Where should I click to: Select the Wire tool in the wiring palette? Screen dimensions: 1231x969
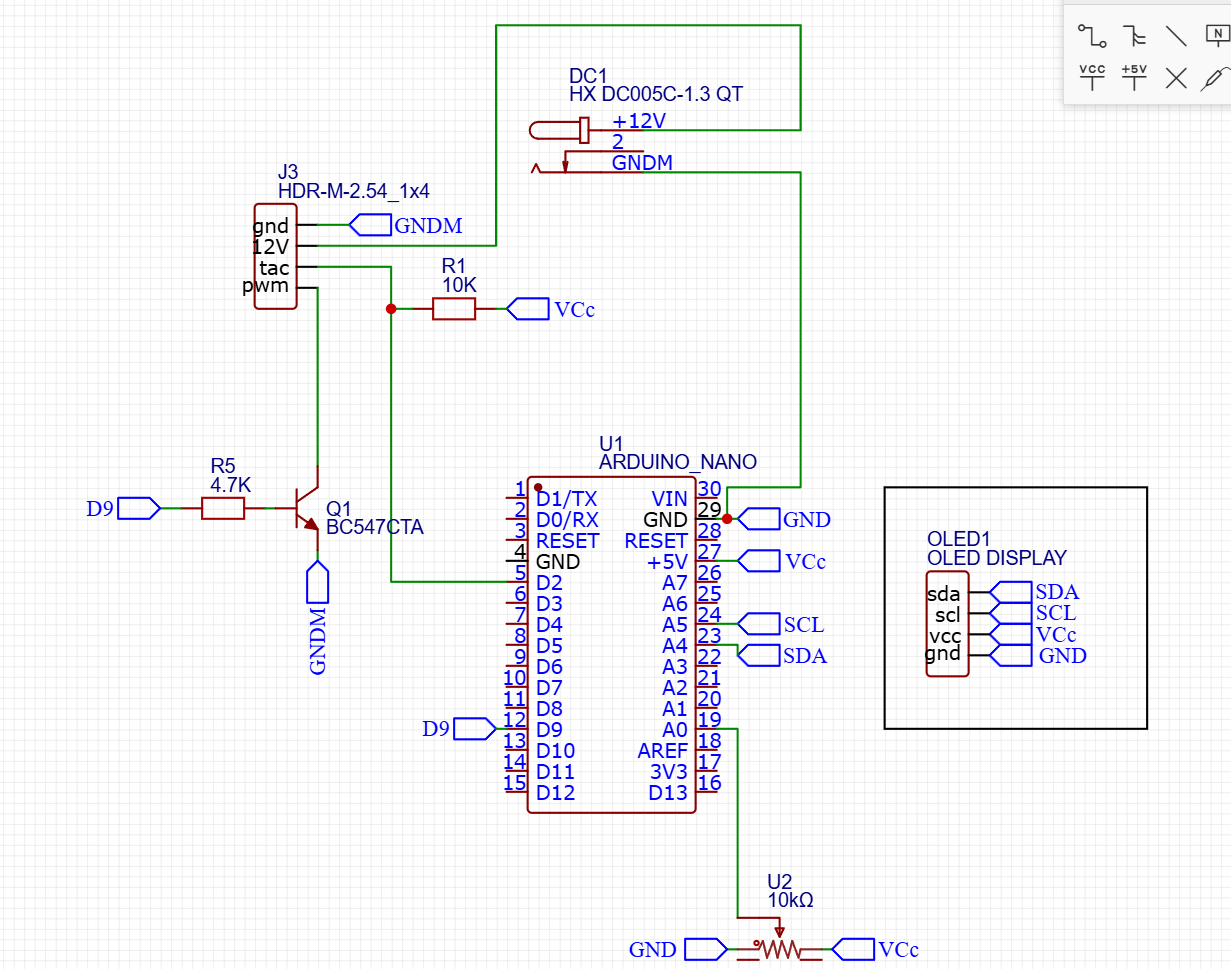pyautogui.click(x=1092, y=35)
